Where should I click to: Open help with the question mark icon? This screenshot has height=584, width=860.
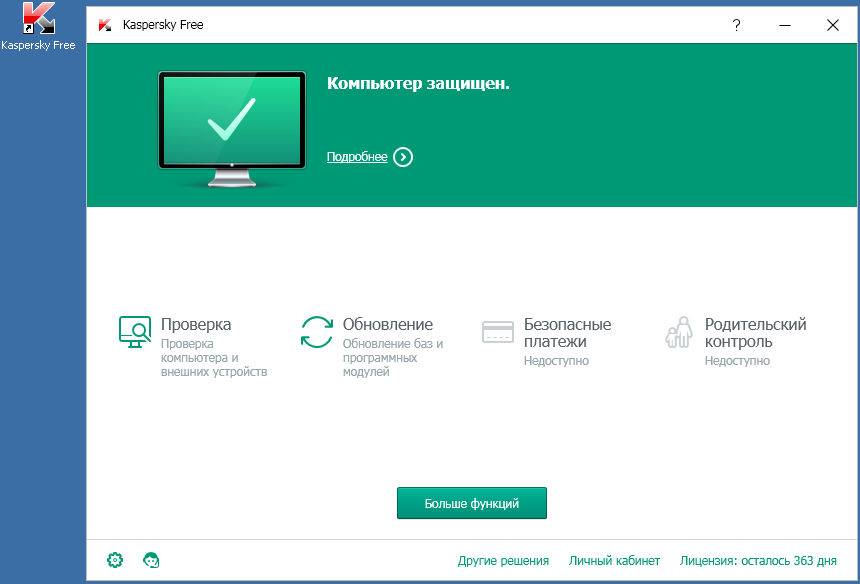(x=736, y=25)
